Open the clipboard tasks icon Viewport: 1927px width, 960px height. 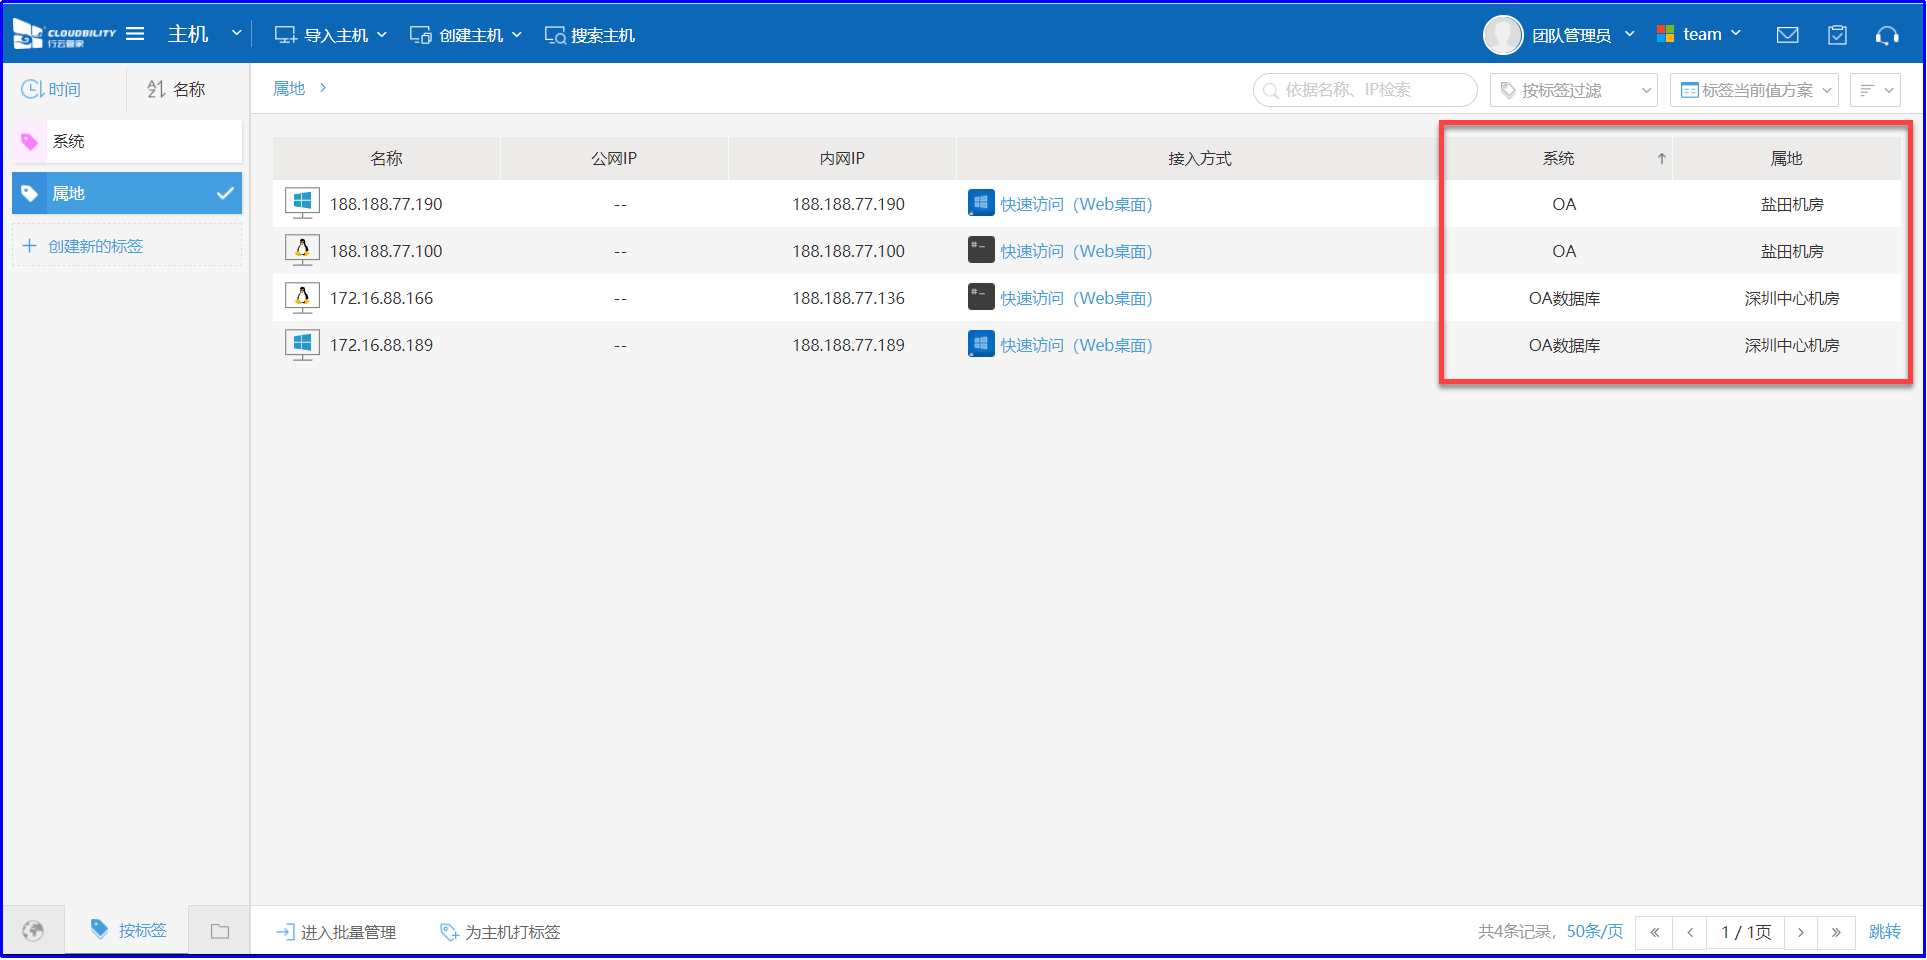(1837, 35)
